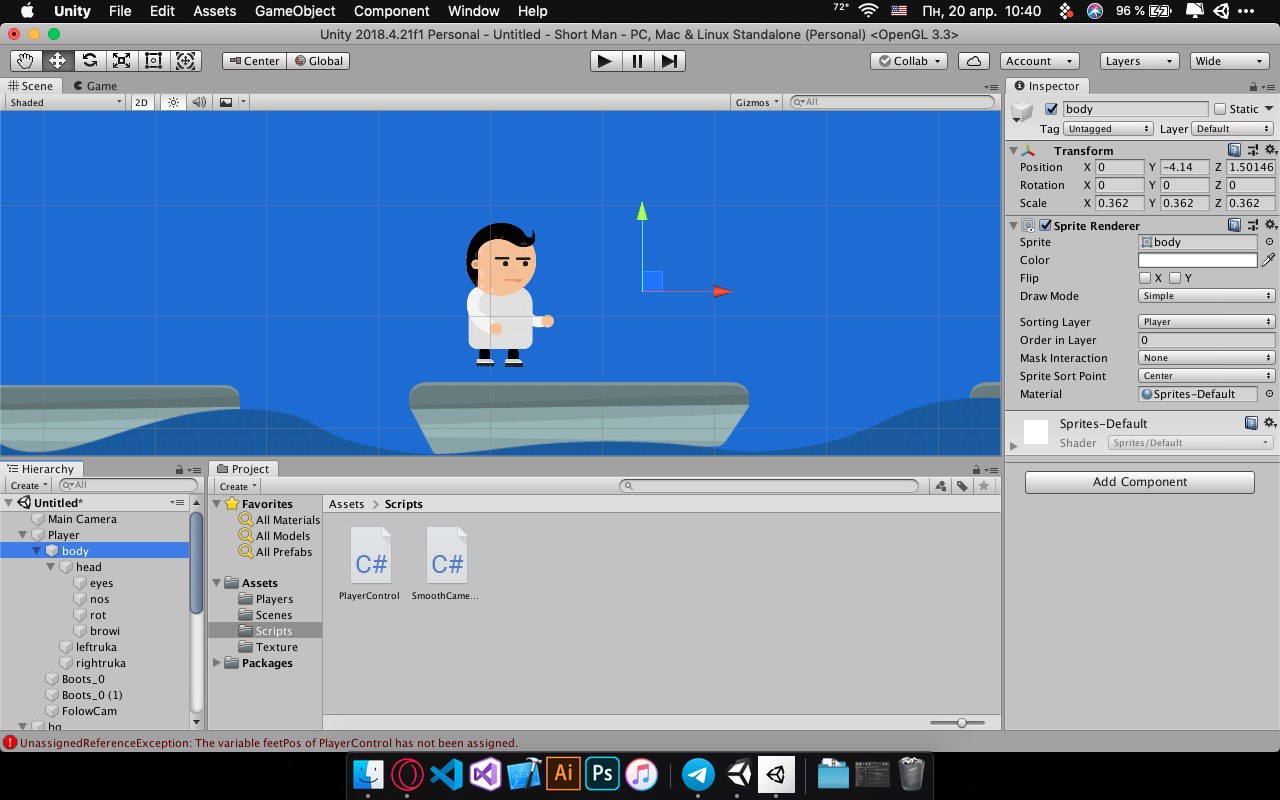The image size is (1280, 800).
Task: Open Sprite Renderer settings gear
Action: (1270, 226)
